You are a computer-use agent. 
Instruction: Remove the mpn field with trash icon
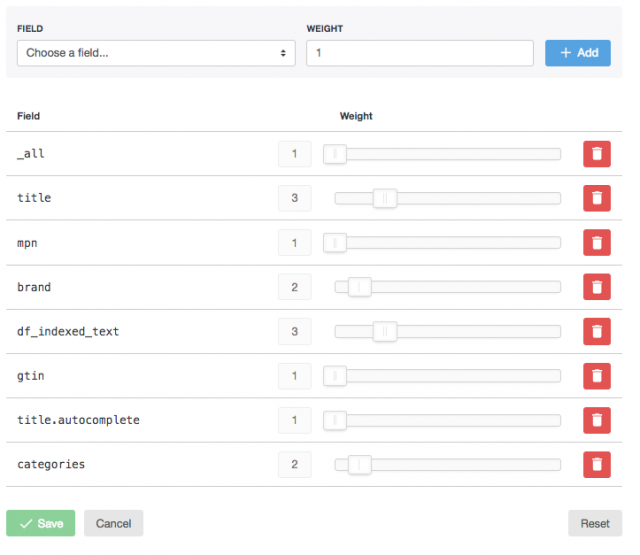[597, 242]
